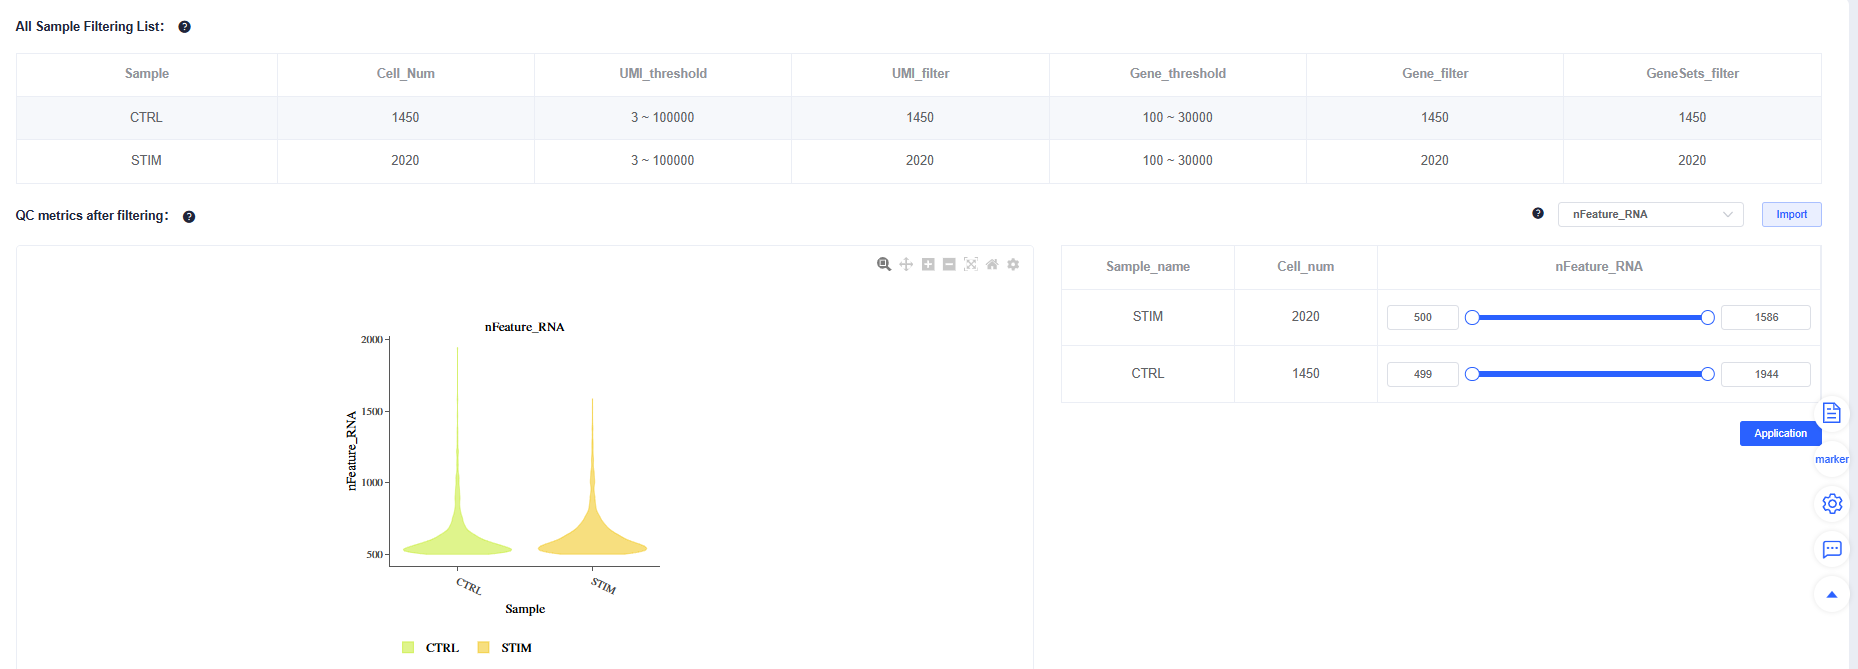This screenshot has height=669, width=1858.
Task: Open the document icon in the right sidebar
Action: (1831, 413)
